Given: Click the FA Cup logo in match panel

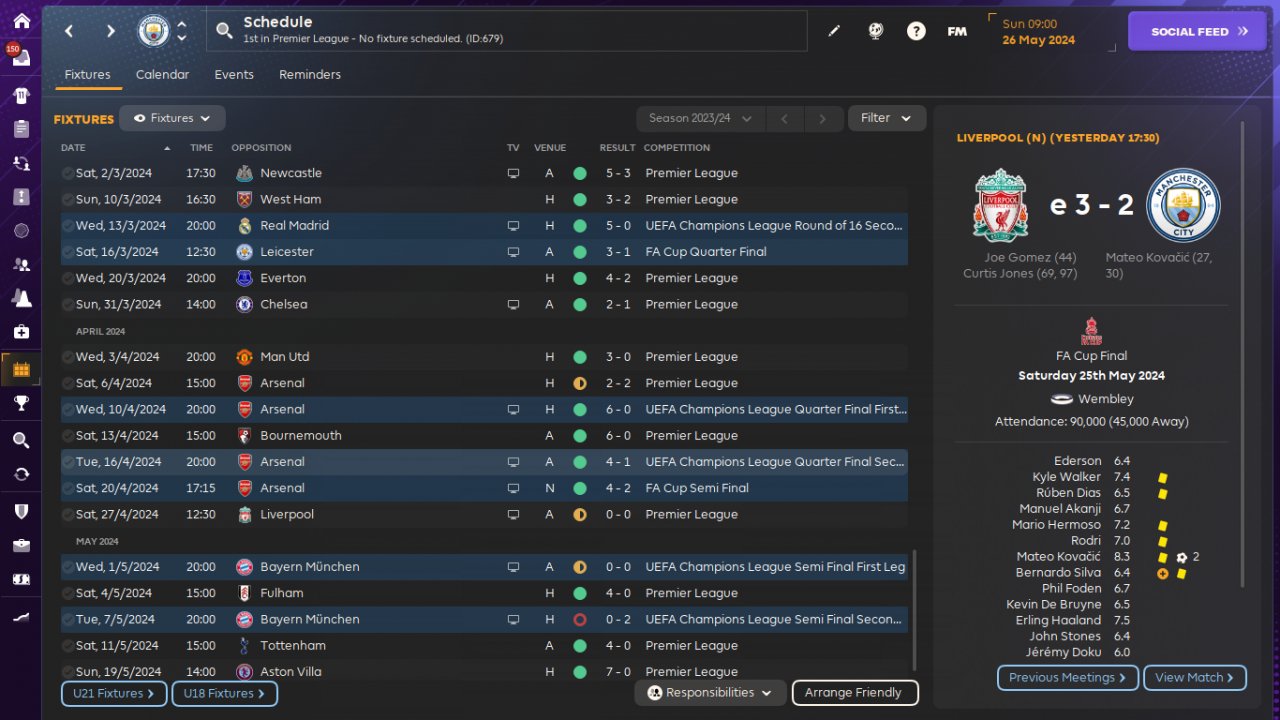Looking at the screenshot, I should pos(1092,331).
